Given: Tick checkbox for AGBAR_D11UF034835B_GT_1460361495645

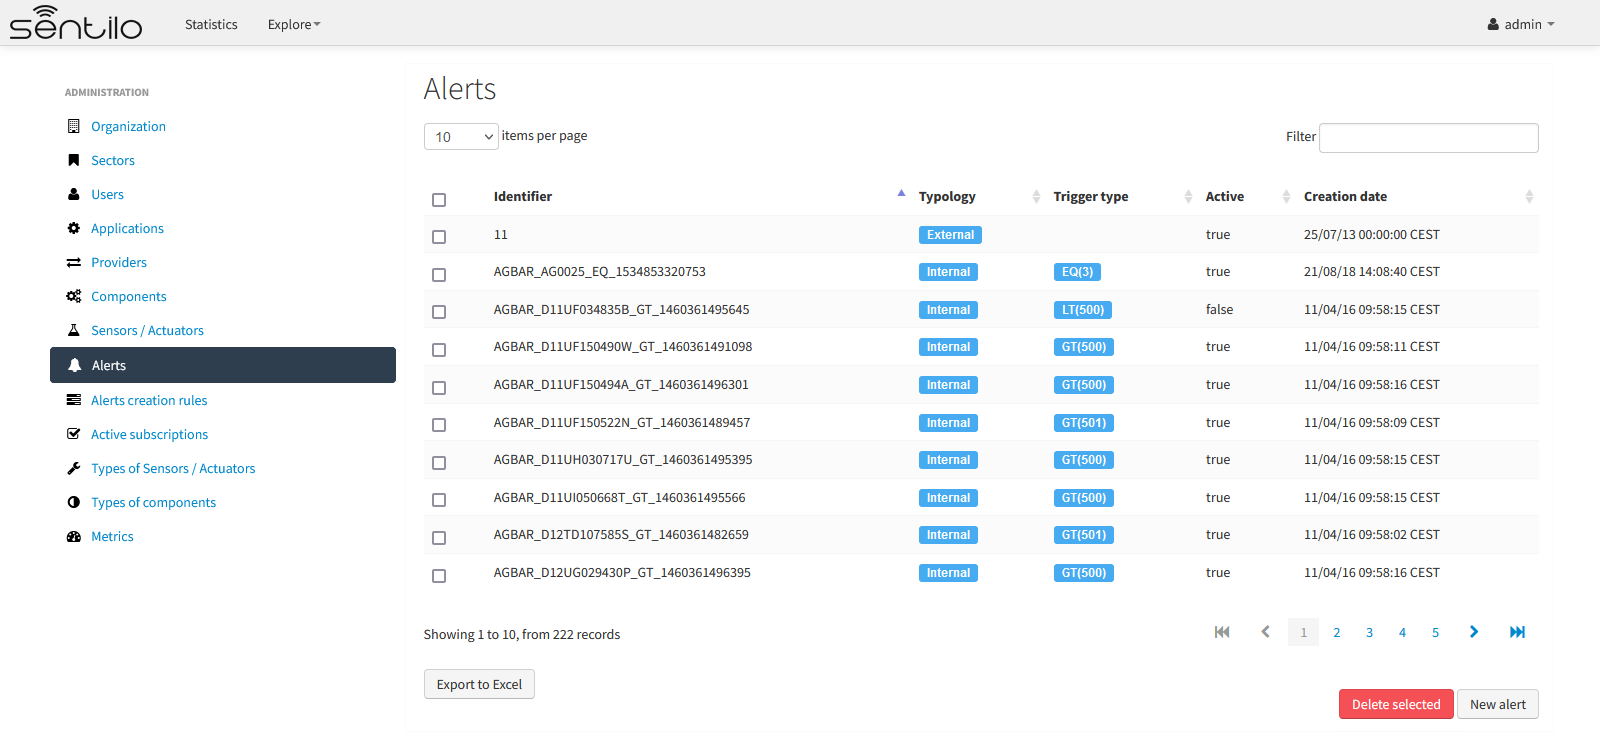Looking at the screenshot, I should 439,312.
